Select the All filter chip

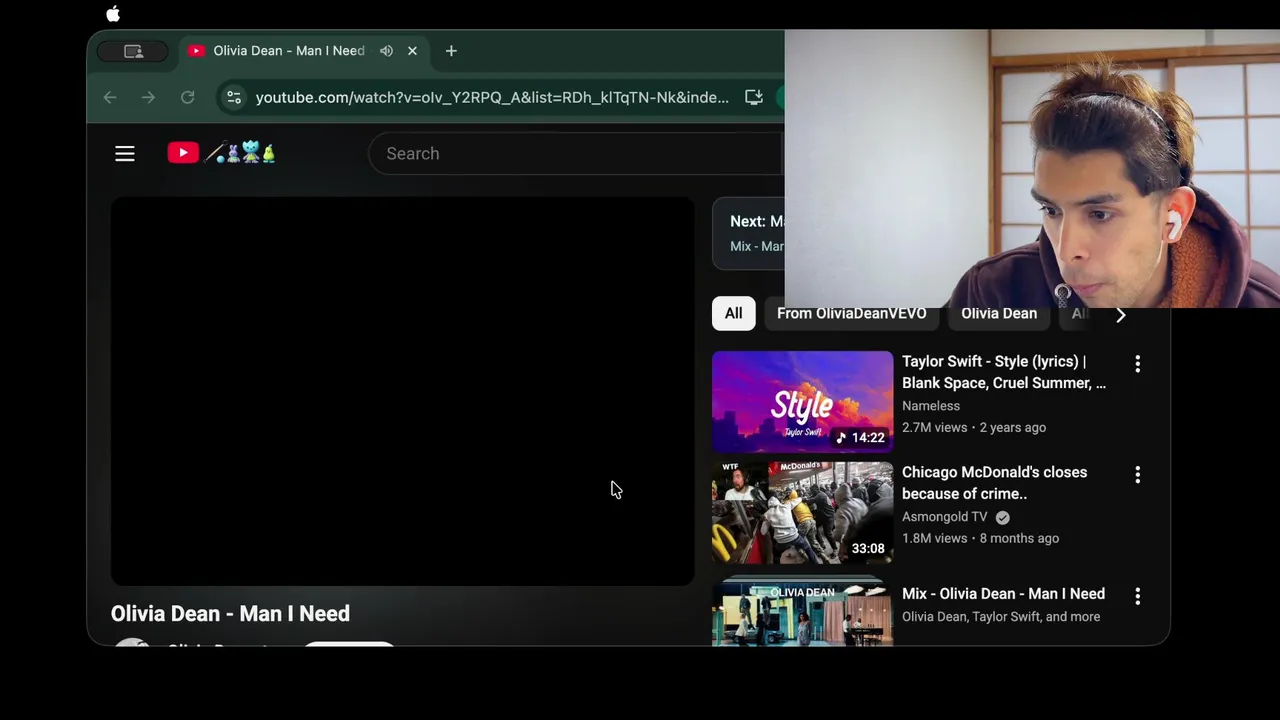click(733, 313)
